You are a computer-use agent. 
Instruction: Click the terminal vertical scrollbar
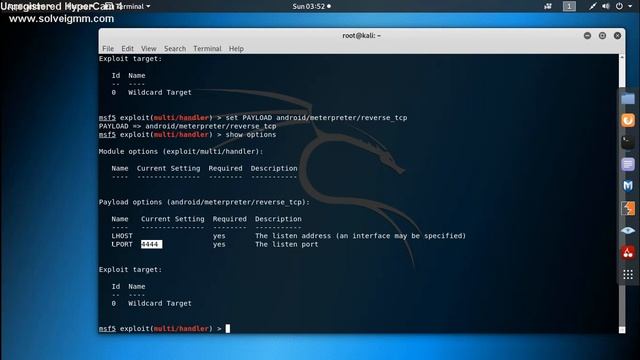tap(622, 194)
